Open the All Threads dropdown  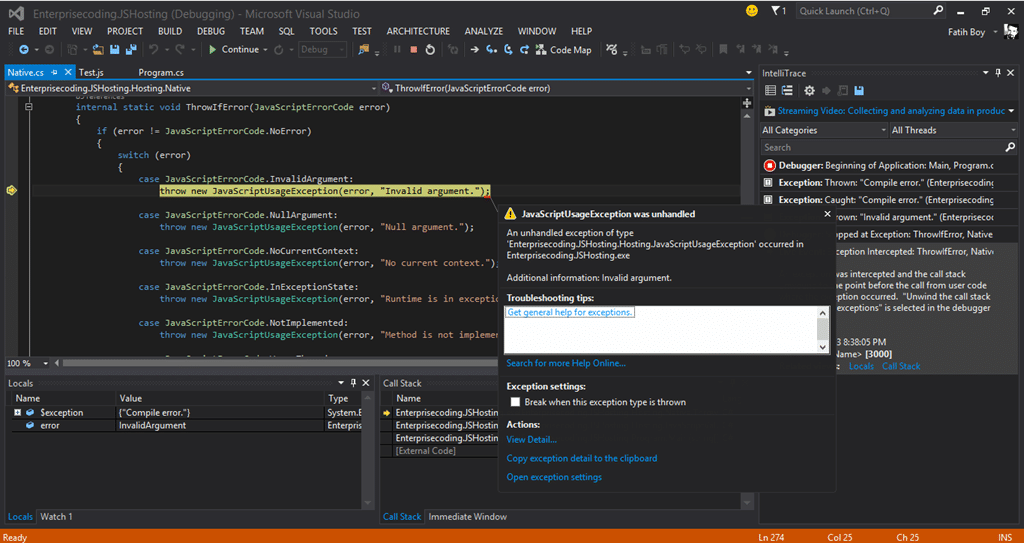pos(953,130)
